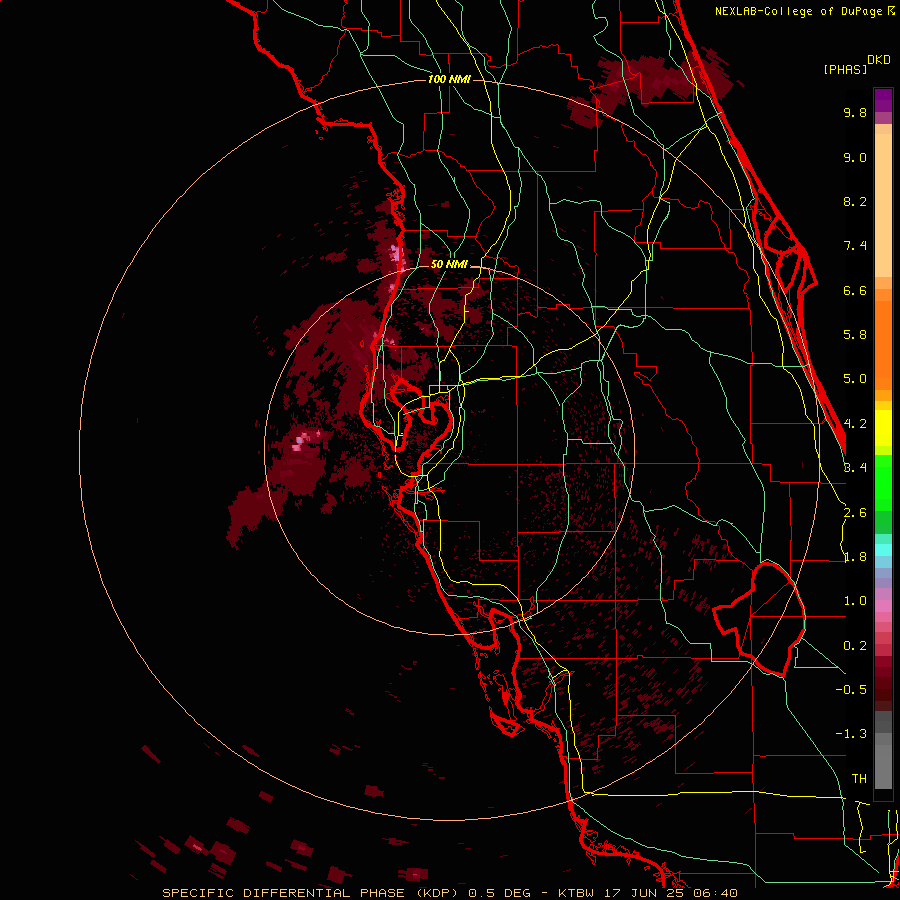Click the Specific Differential Phase caption at bottom
This screenshot has width=900, height=900.
449,893
